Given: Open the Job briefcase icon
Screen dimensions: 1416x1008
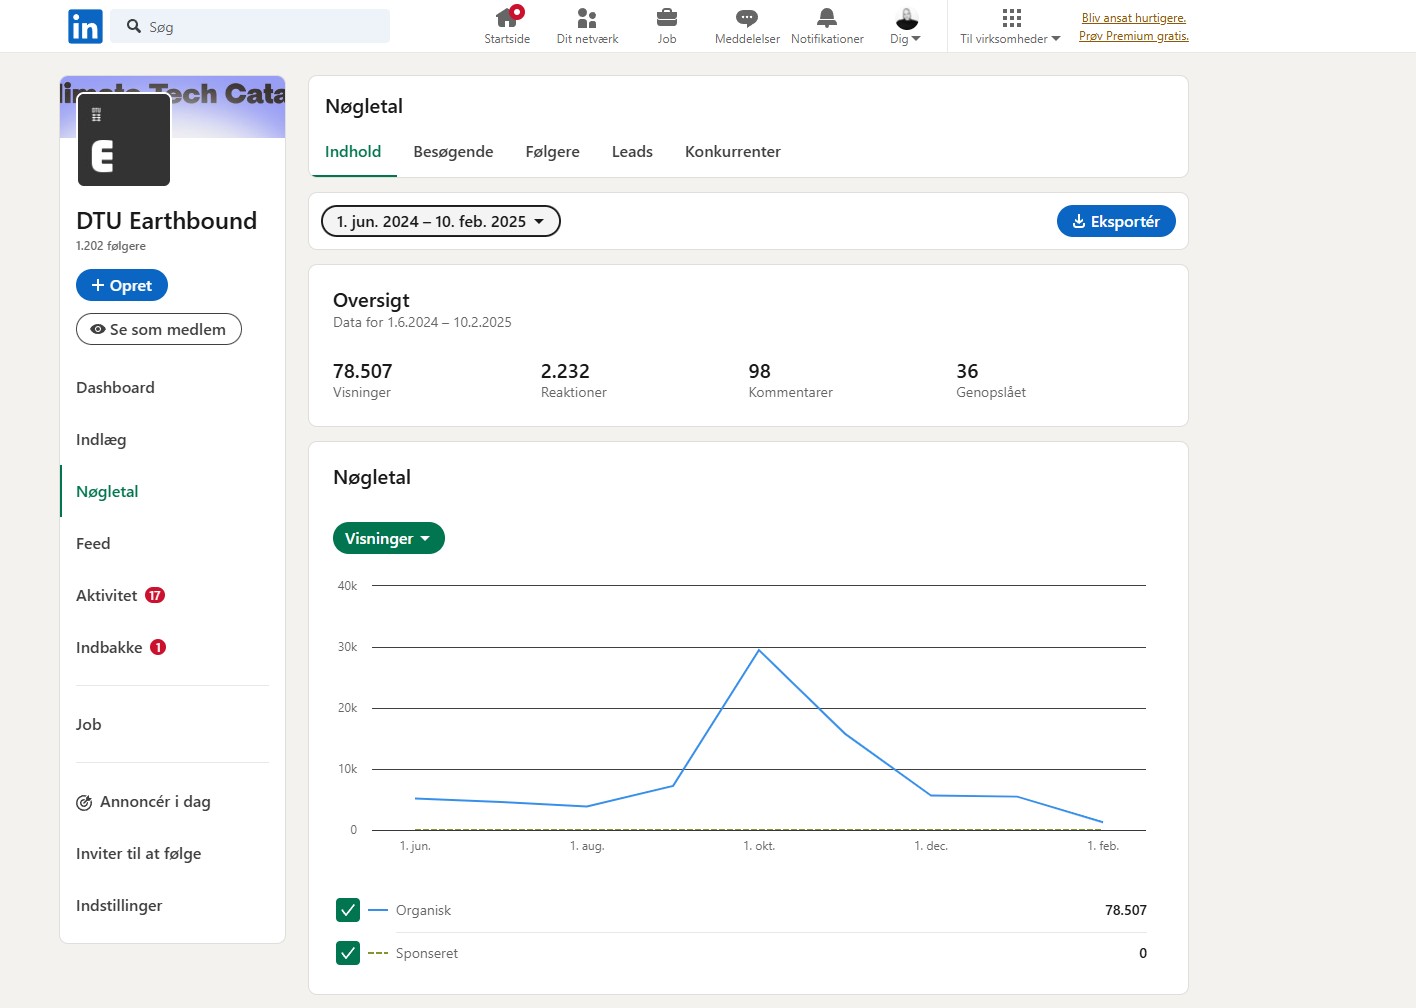Looking at the screenshot, I should point(667,18).
